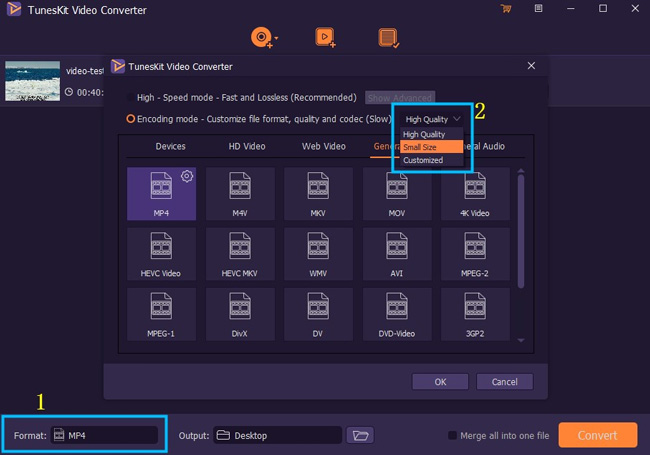The image size is (650, 455).
Task: Switch to the General Audio tab
Action: pos(484,146)
